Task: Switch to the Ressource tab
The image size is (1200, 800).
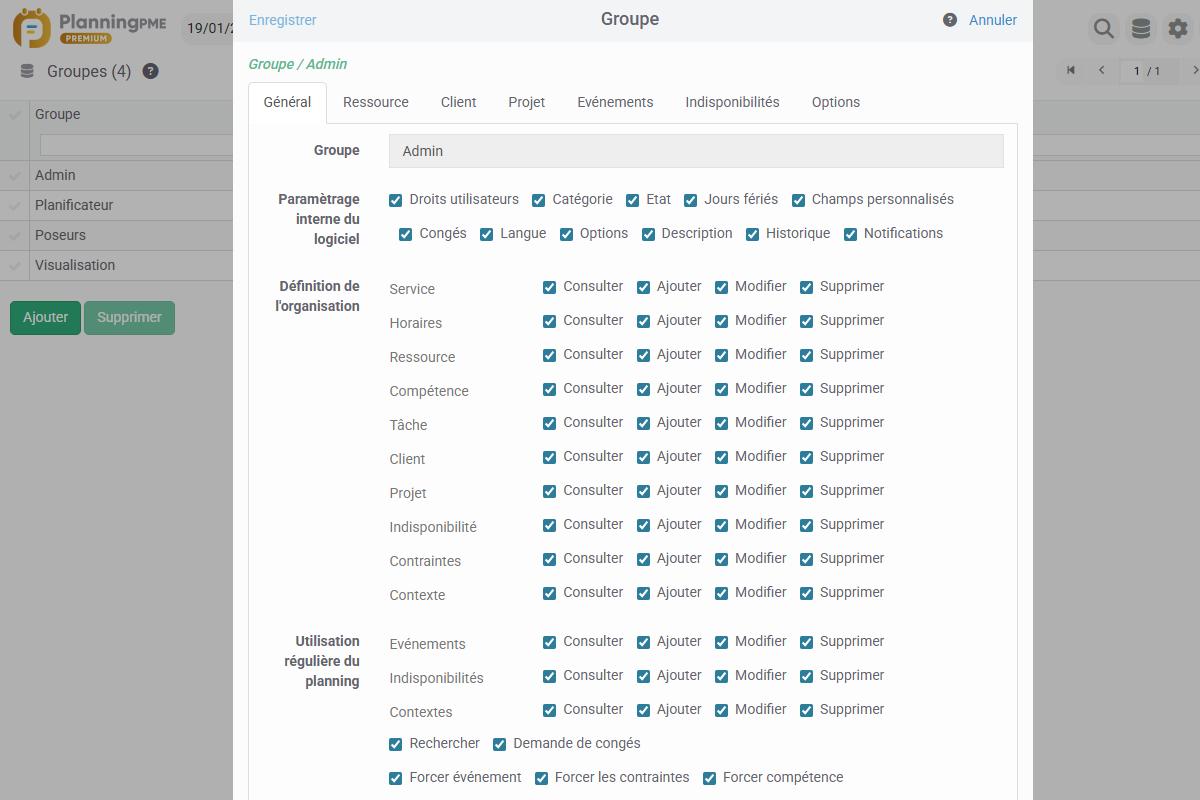Action: click(376, 102)
